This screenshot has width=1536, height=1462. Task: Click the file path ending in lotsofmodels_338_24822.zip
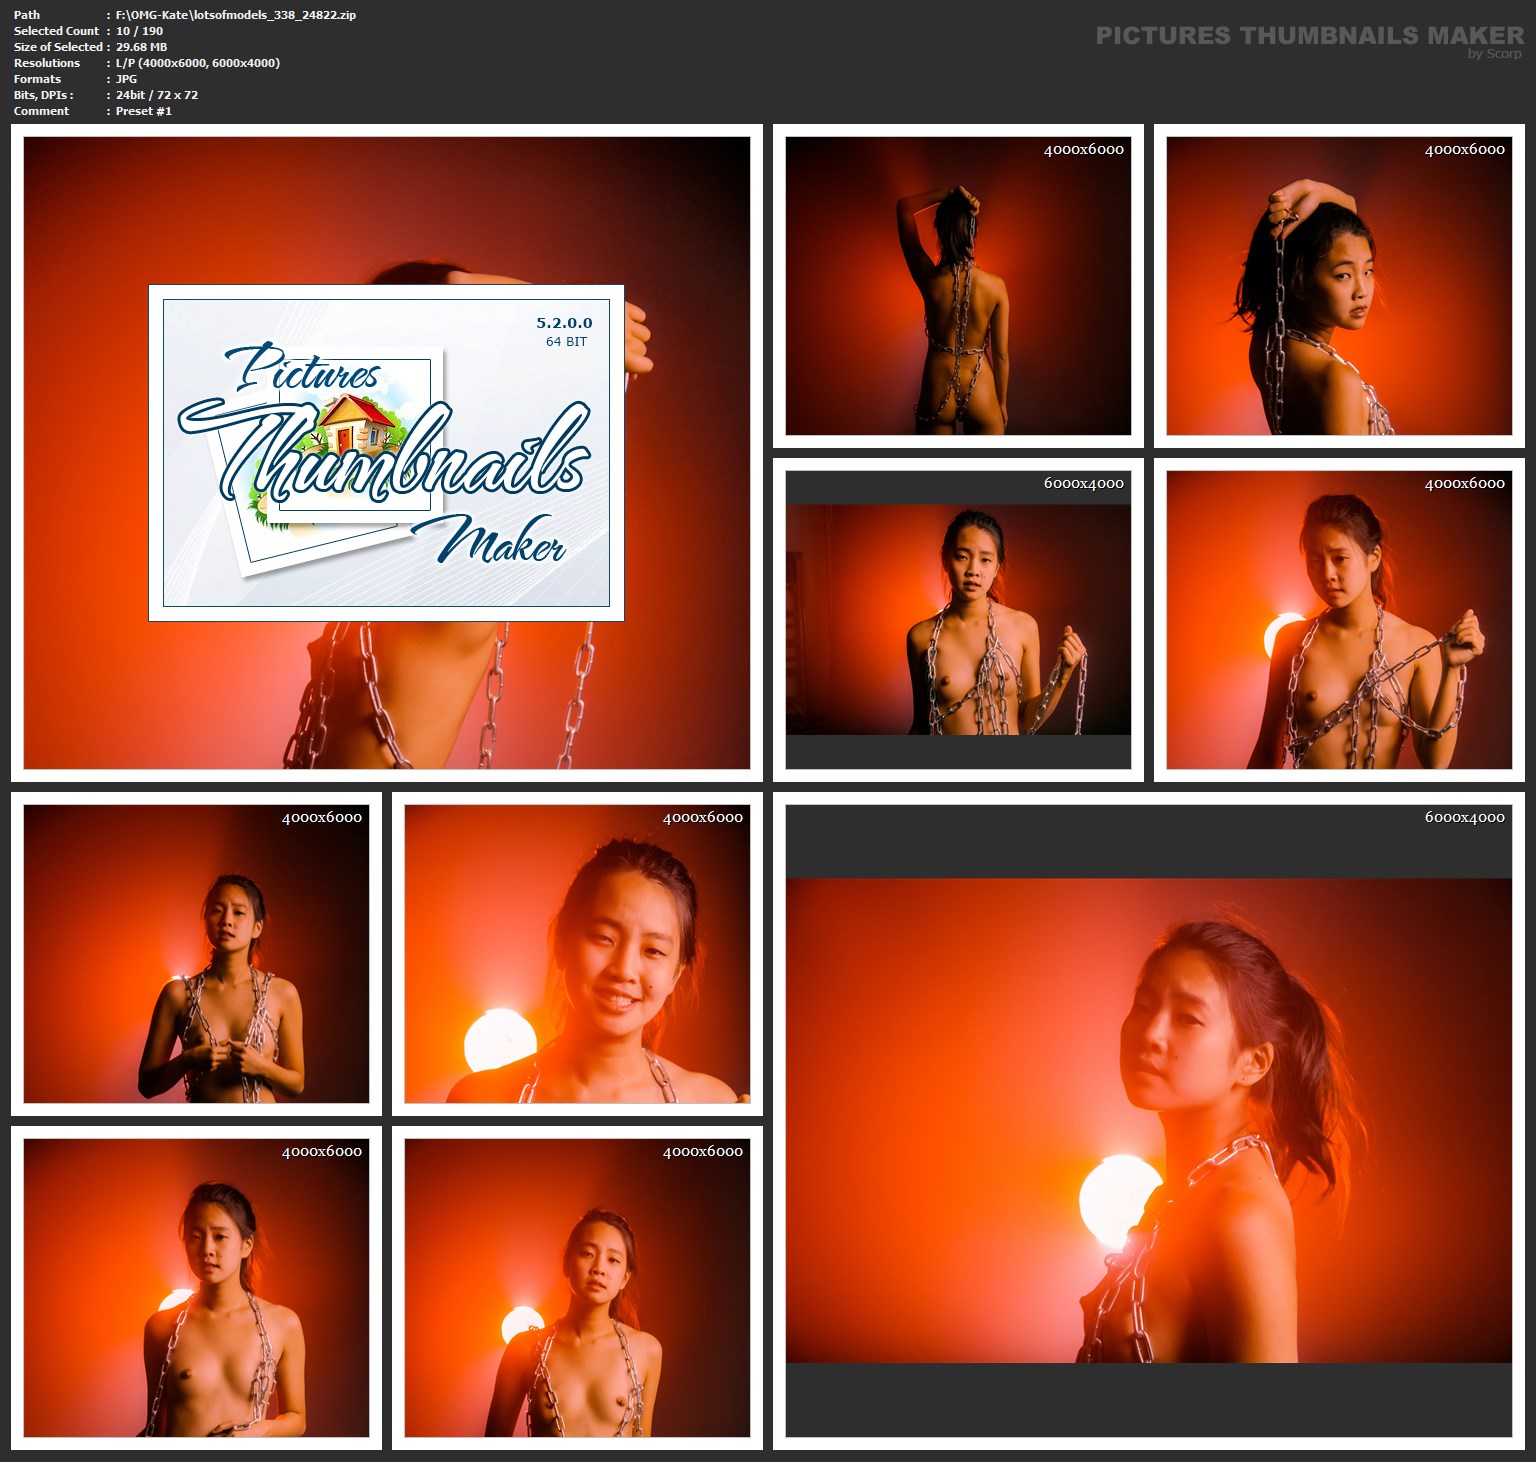point(236,15)
